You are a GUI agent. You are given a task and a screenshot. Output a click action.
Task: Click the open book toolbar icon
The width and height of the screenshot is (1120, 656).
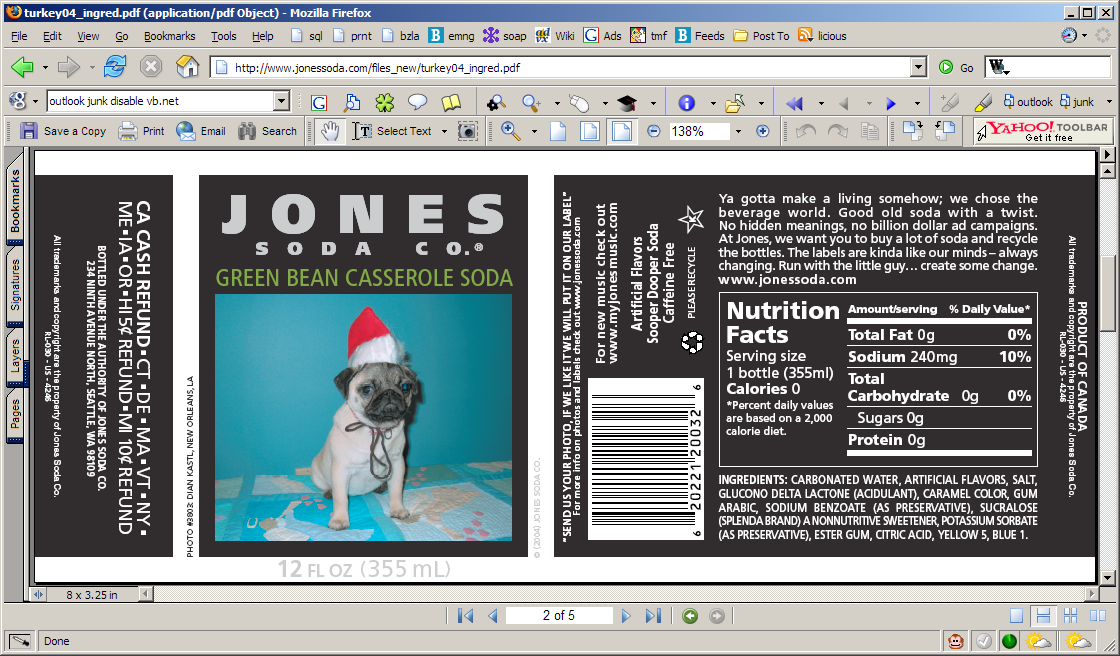coord(451,103)
